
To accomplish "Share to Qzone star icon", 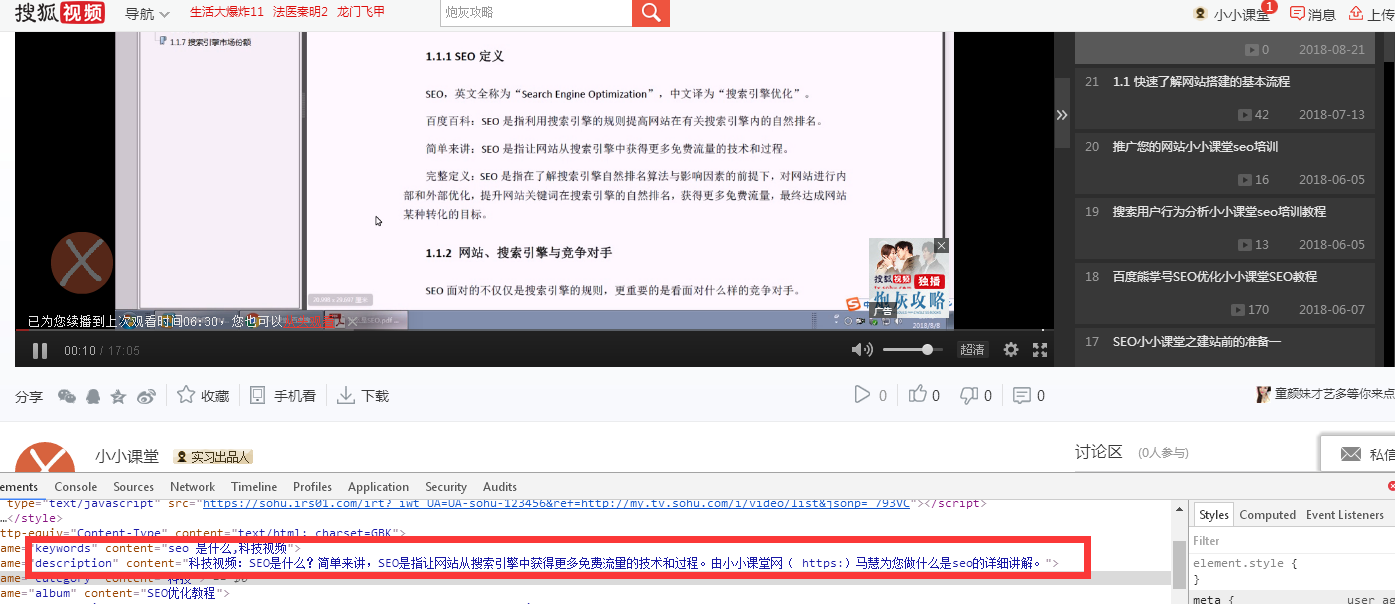I will point(119,396).
